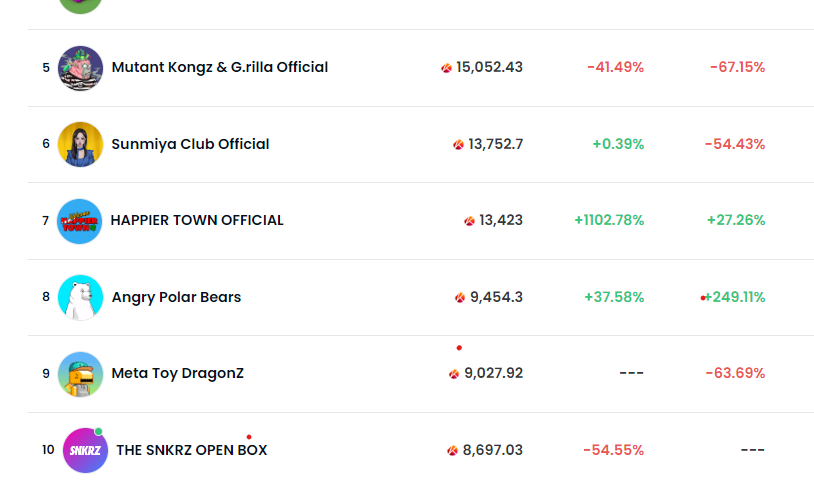Click rank number 6
The height and width of the screenshot is (487, 814).
click(x=46, y=144)
